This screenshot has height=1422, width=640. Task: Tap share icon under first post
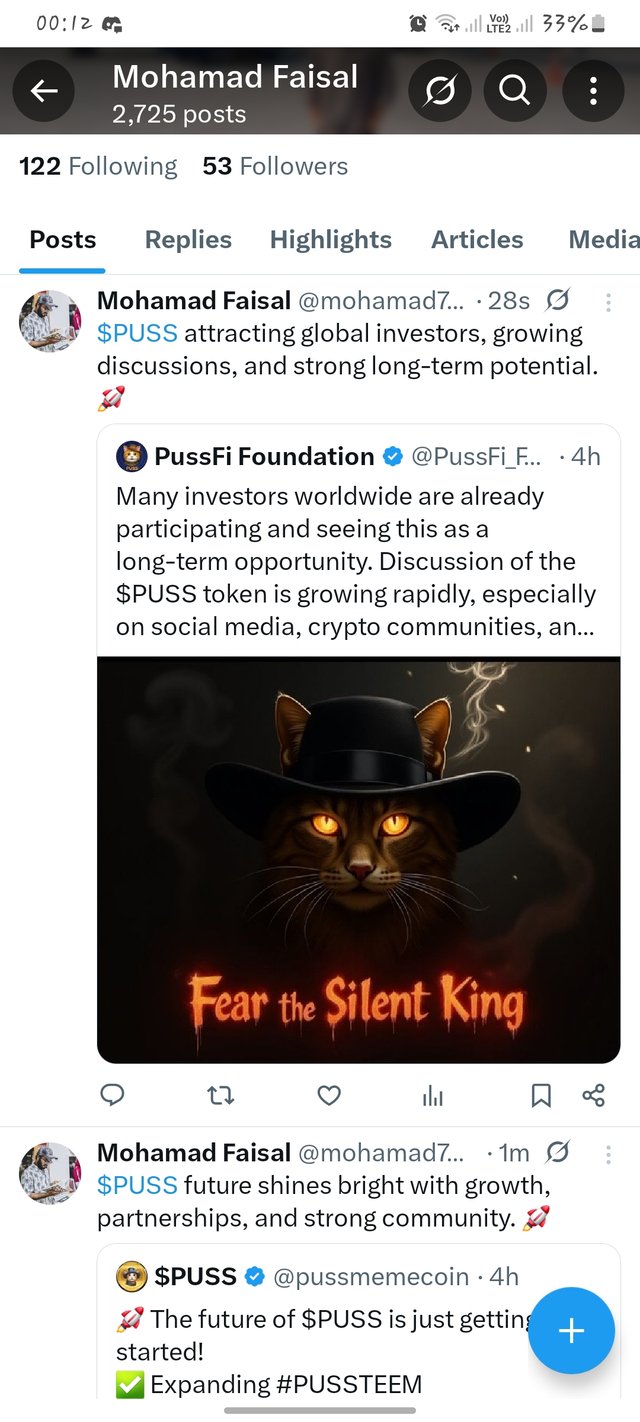(x=593, y=1096)
